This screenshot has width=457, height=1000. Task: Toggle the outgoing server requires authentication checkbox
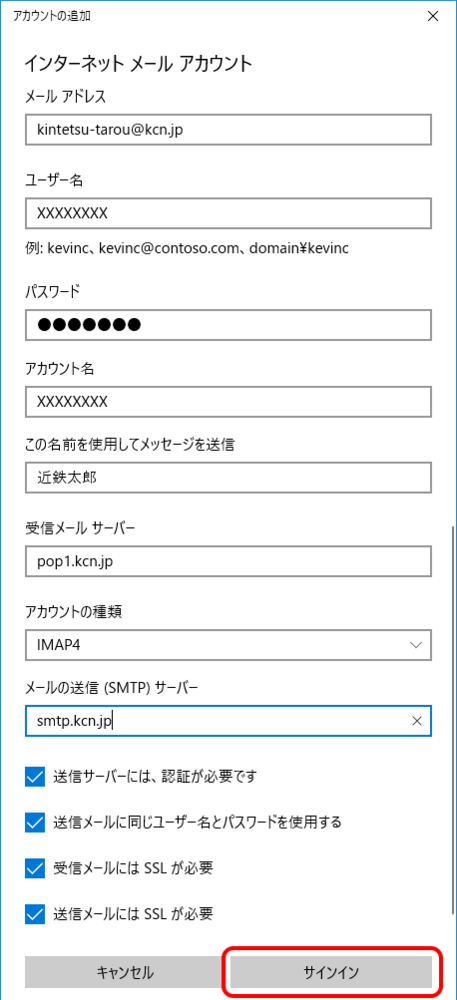(x=34, y=777)
